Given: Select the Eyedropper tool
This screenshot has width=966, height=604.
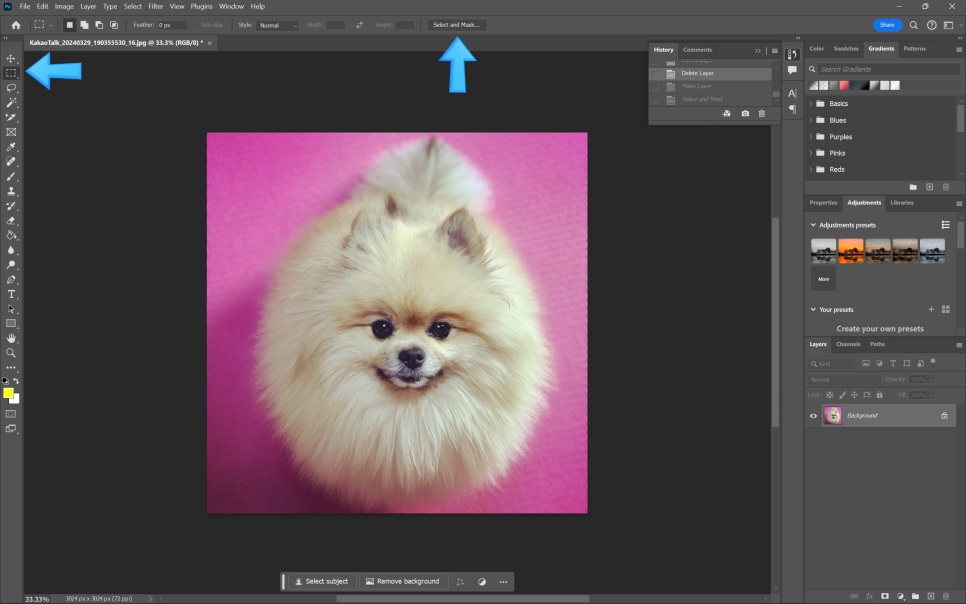Looking at the screenshot, I should coord(11,147).
